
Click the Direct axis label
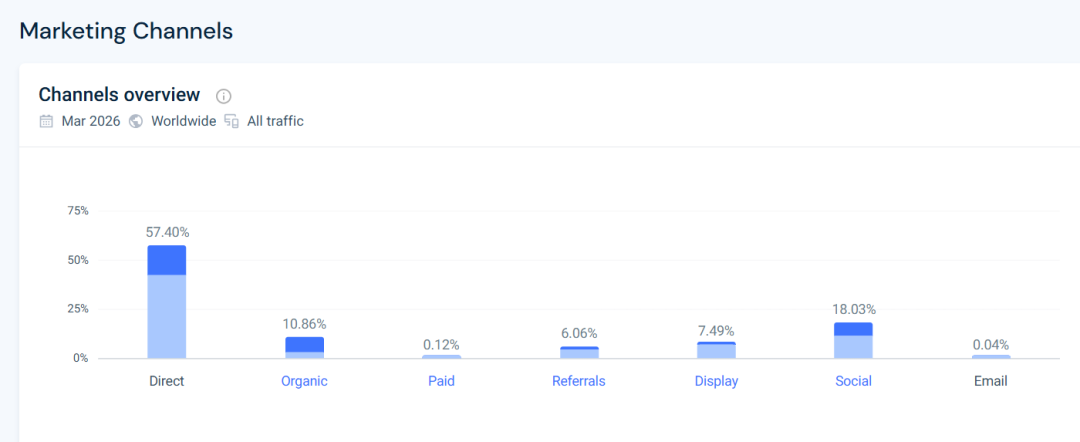click(x=166, y=381)
